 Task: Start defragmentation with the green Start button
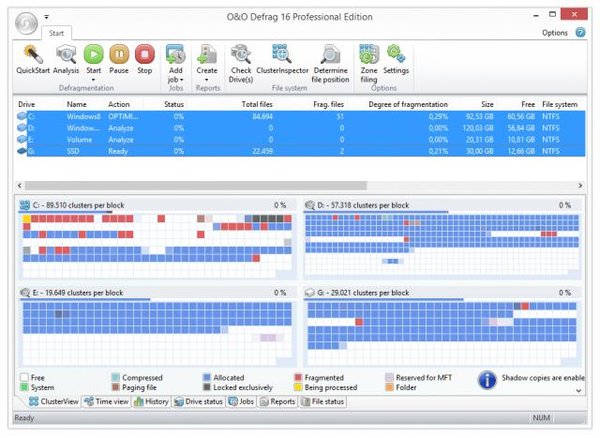point(94,54)
